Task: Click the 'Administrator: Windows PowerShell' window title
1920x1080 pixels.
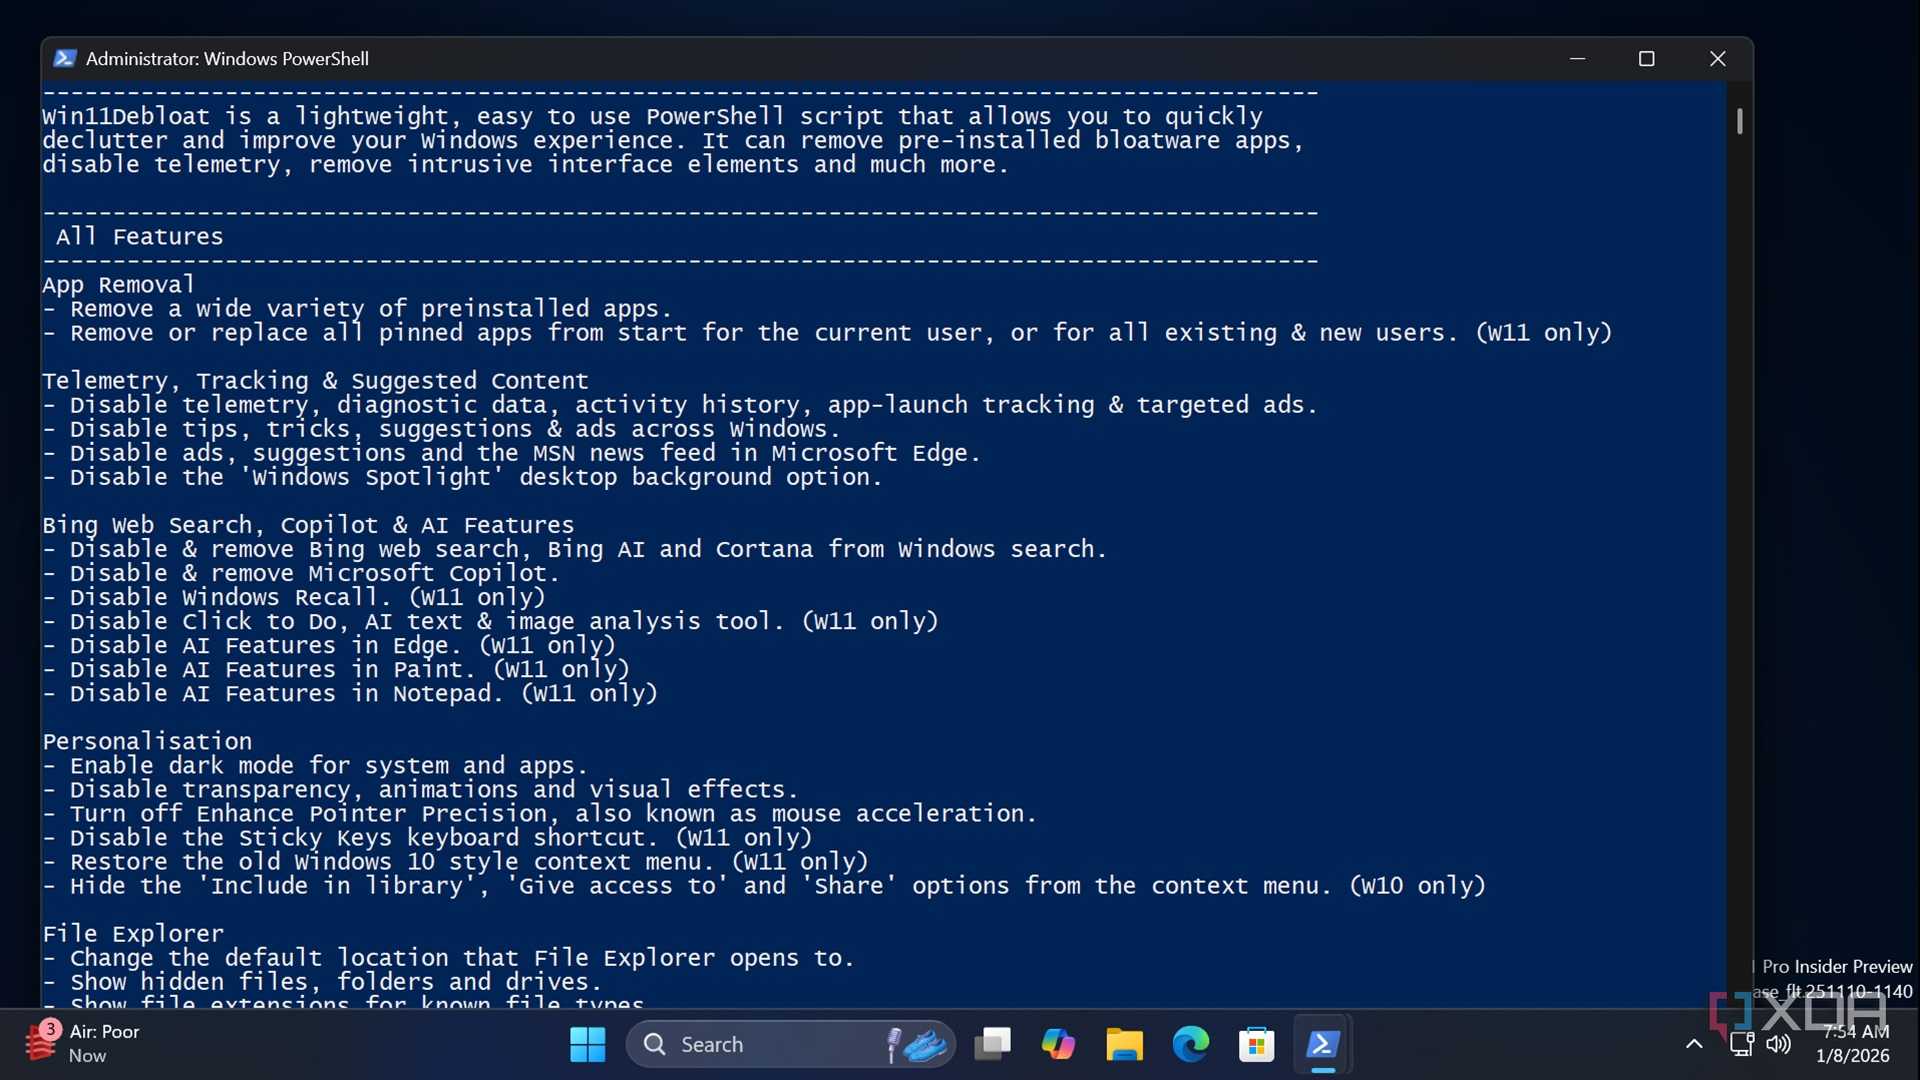Action: coord(227,58)
